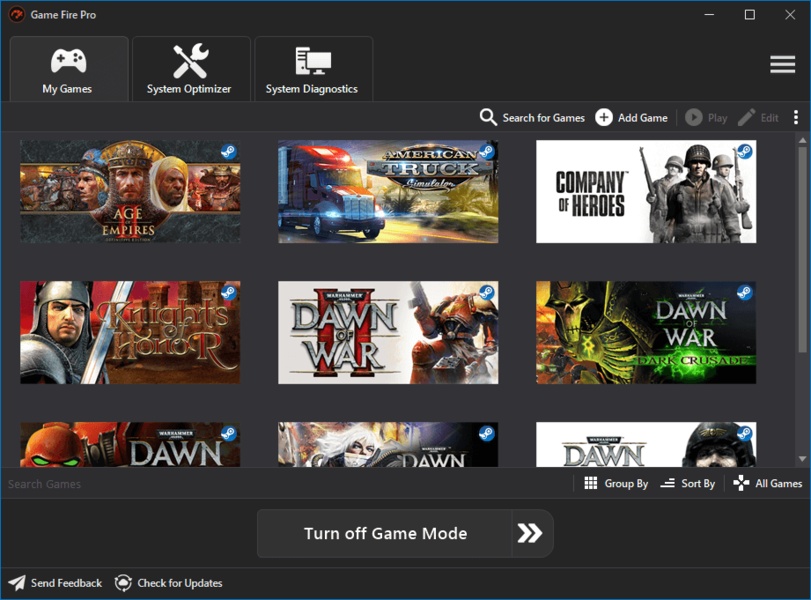
Task: Click Steam badge on American Truck Simulator
Action: [x=487, y=152]
